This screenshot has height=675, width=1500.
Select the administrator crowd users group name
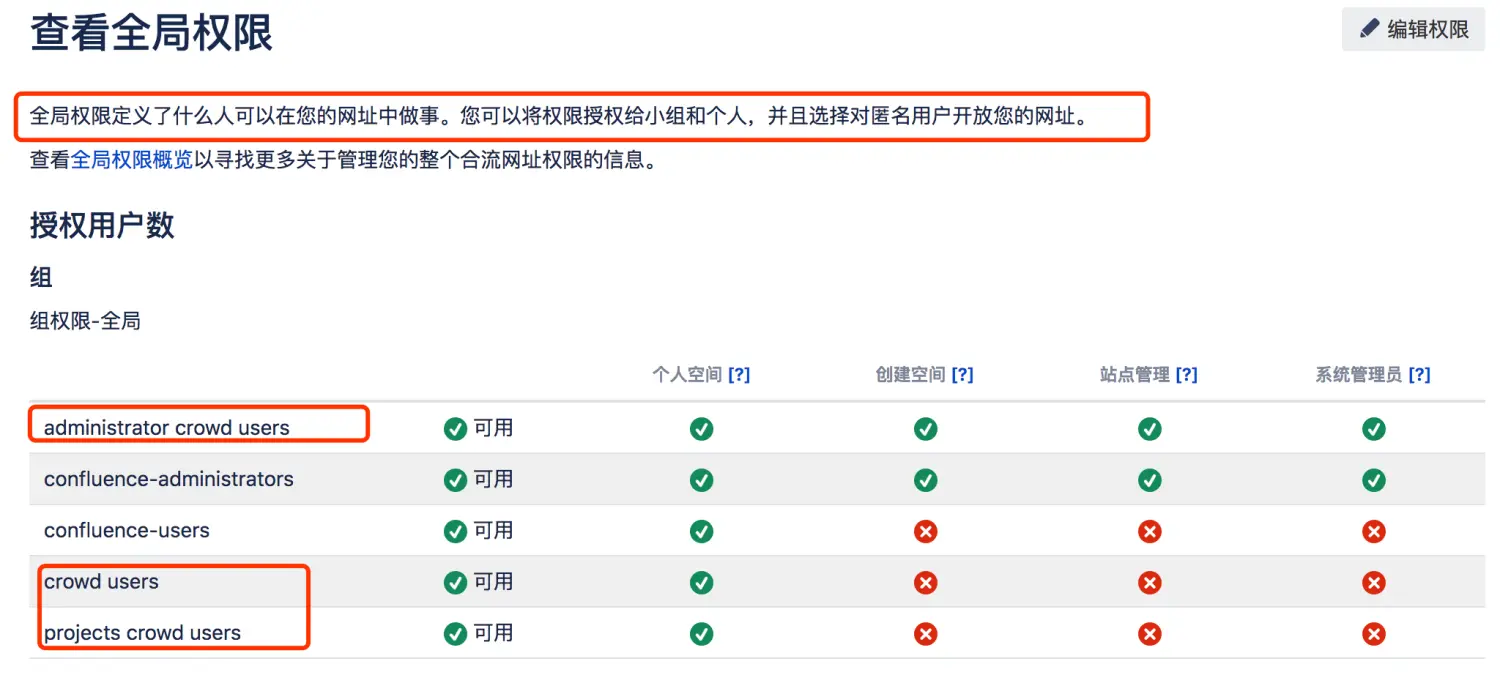tap(167, 428)
